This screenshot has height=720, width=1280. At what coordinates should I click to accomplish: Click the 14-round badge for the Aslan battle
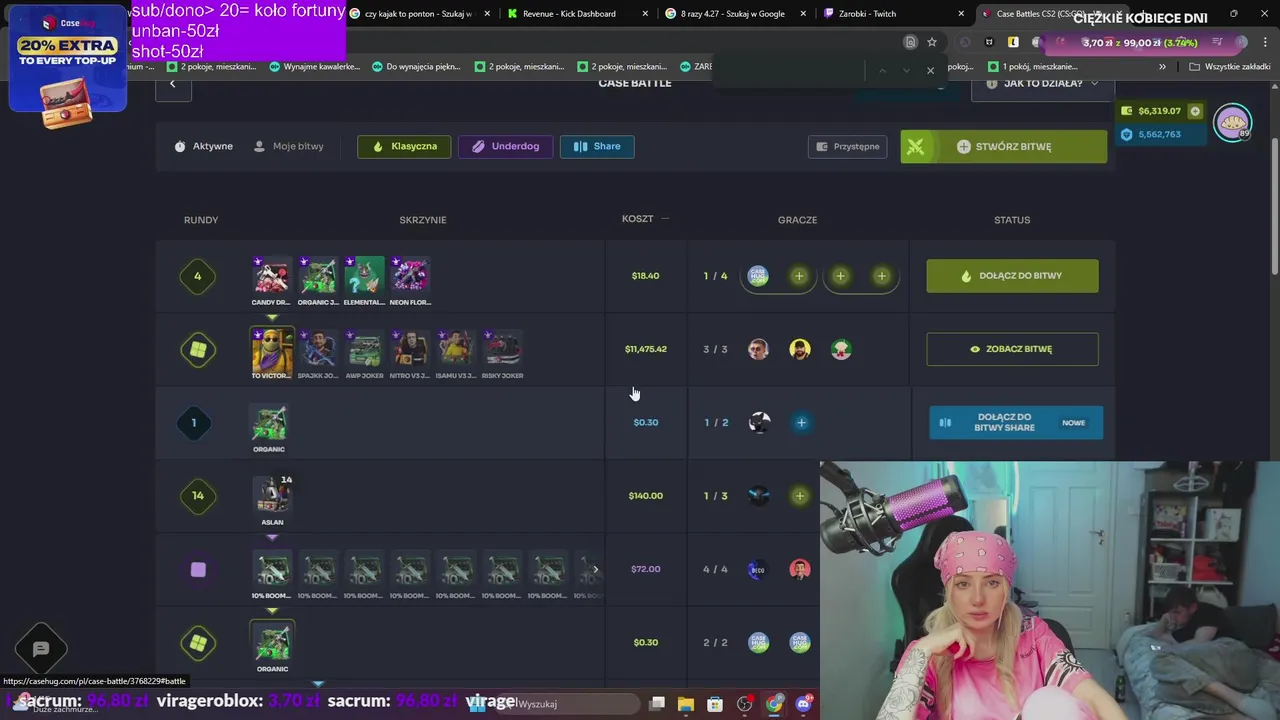(x=198, y=496)
